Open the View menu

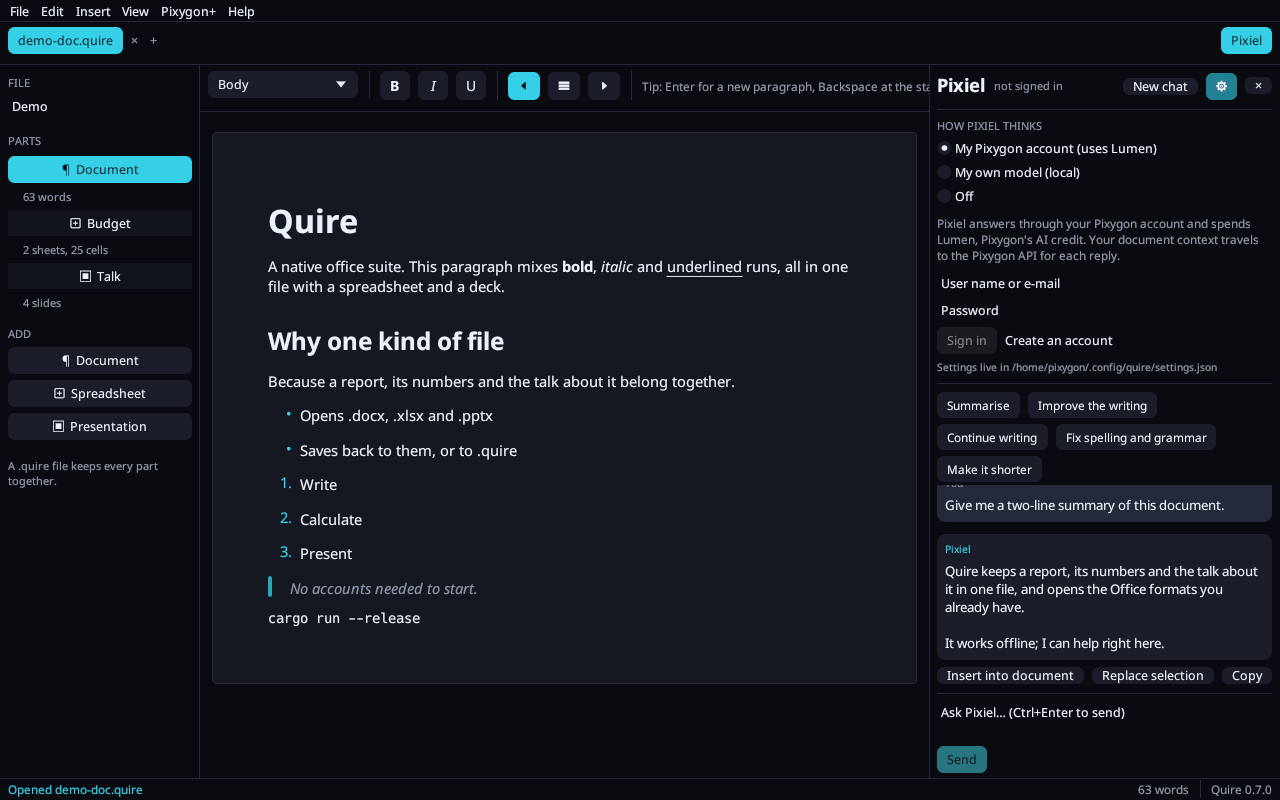[135, 11]
